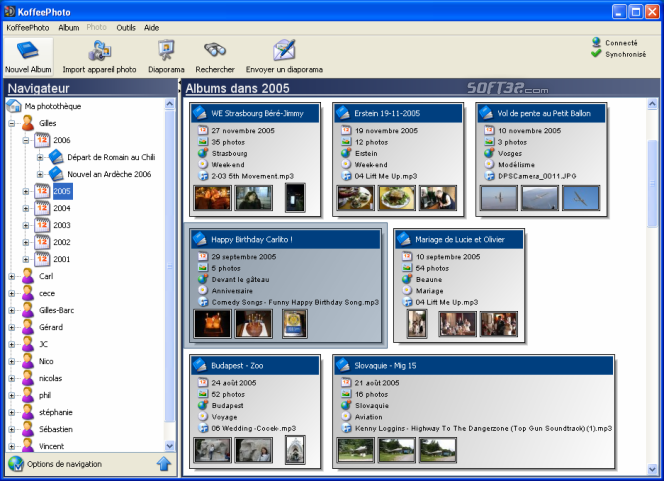The width and height of the screenshot is (664, 481).
Task: Open Import appareil photo tool
Action: tap(99, 51)
